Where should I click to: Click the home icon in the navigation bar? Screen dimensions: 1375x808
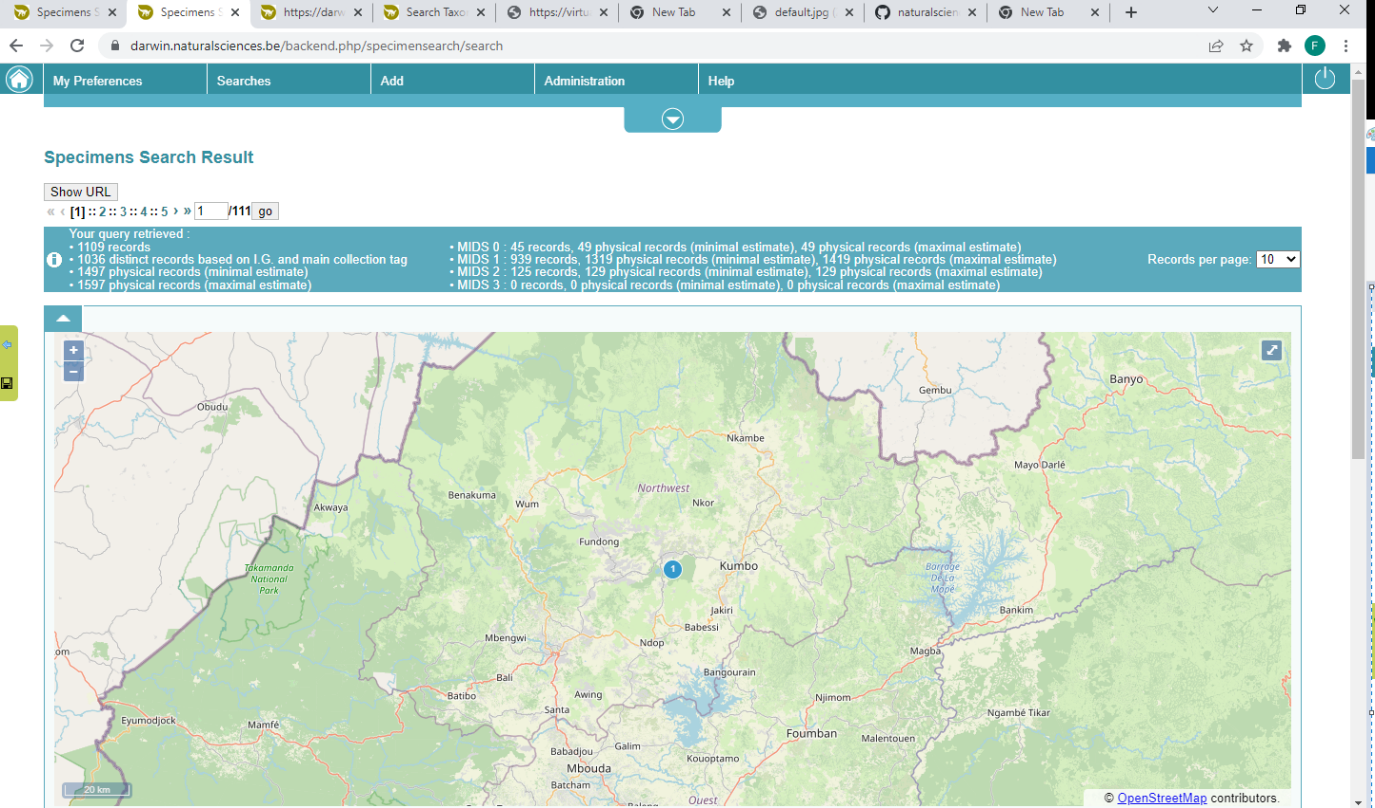(x=19, y=80)
